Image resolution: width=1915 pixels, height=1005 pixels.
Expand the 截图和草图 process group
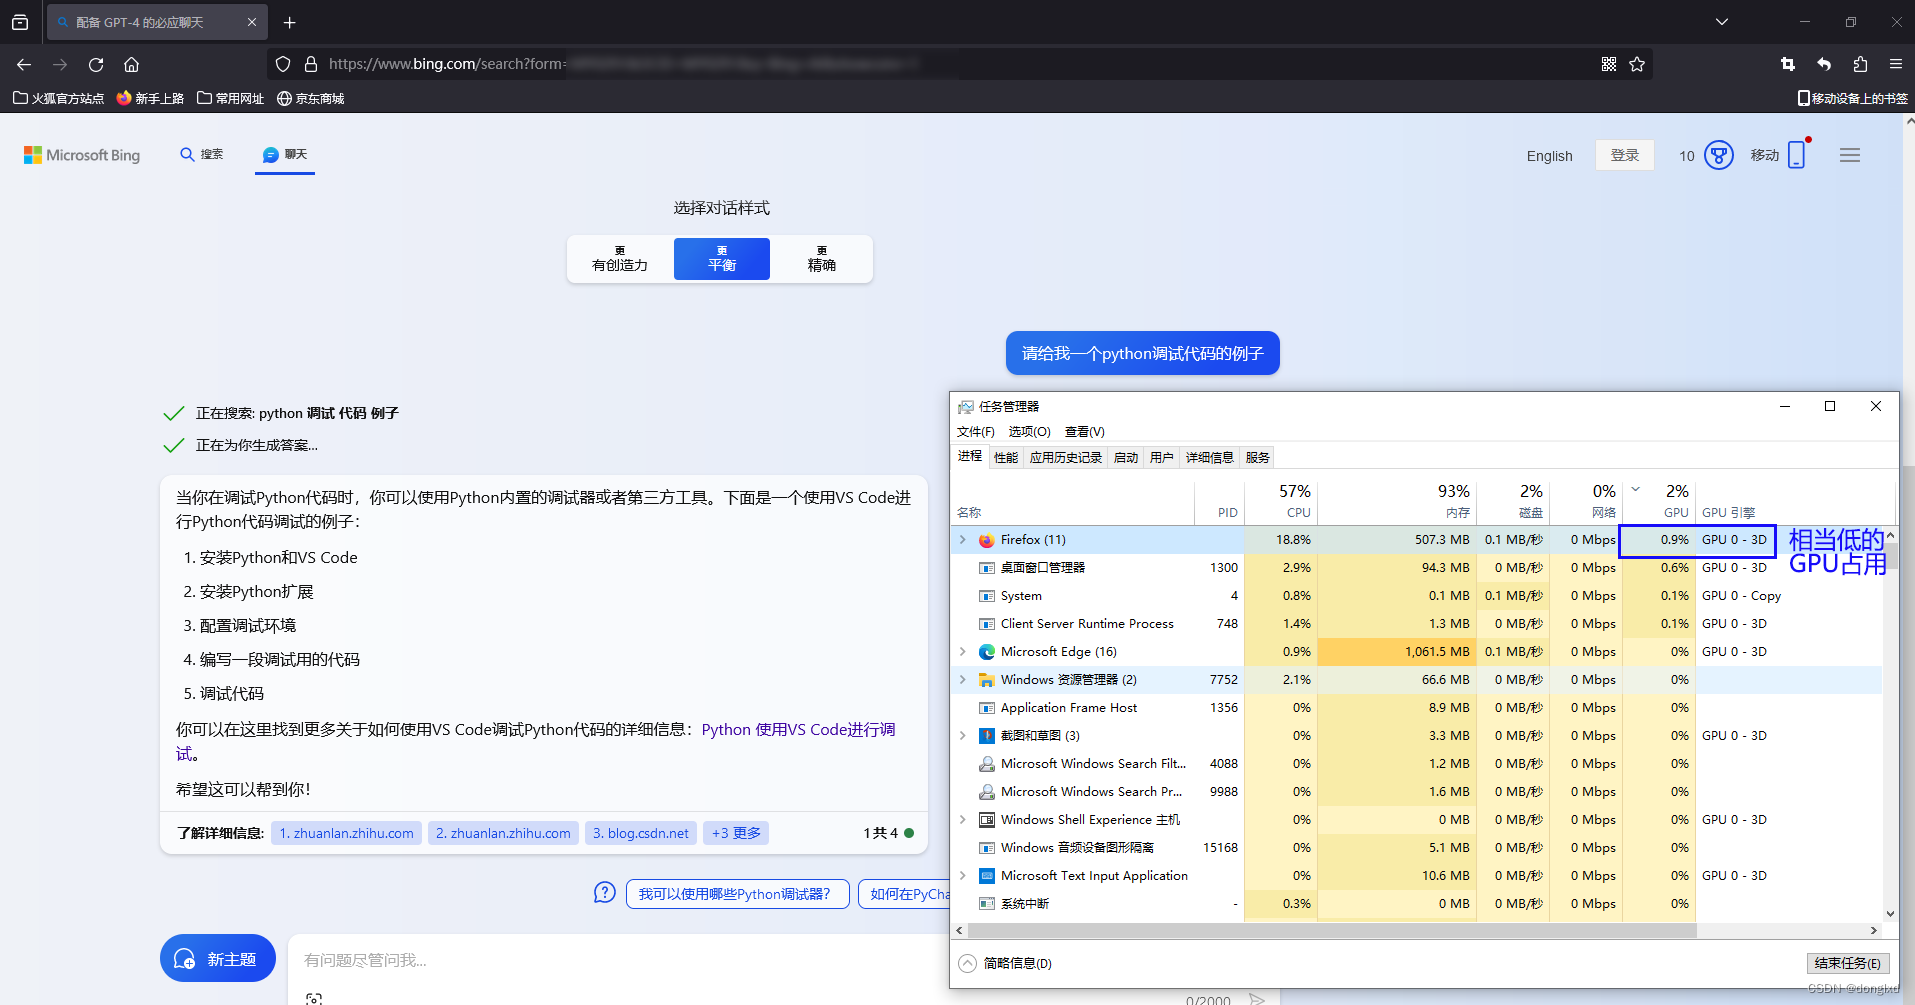pyautogui.click(x=963, y=736)
